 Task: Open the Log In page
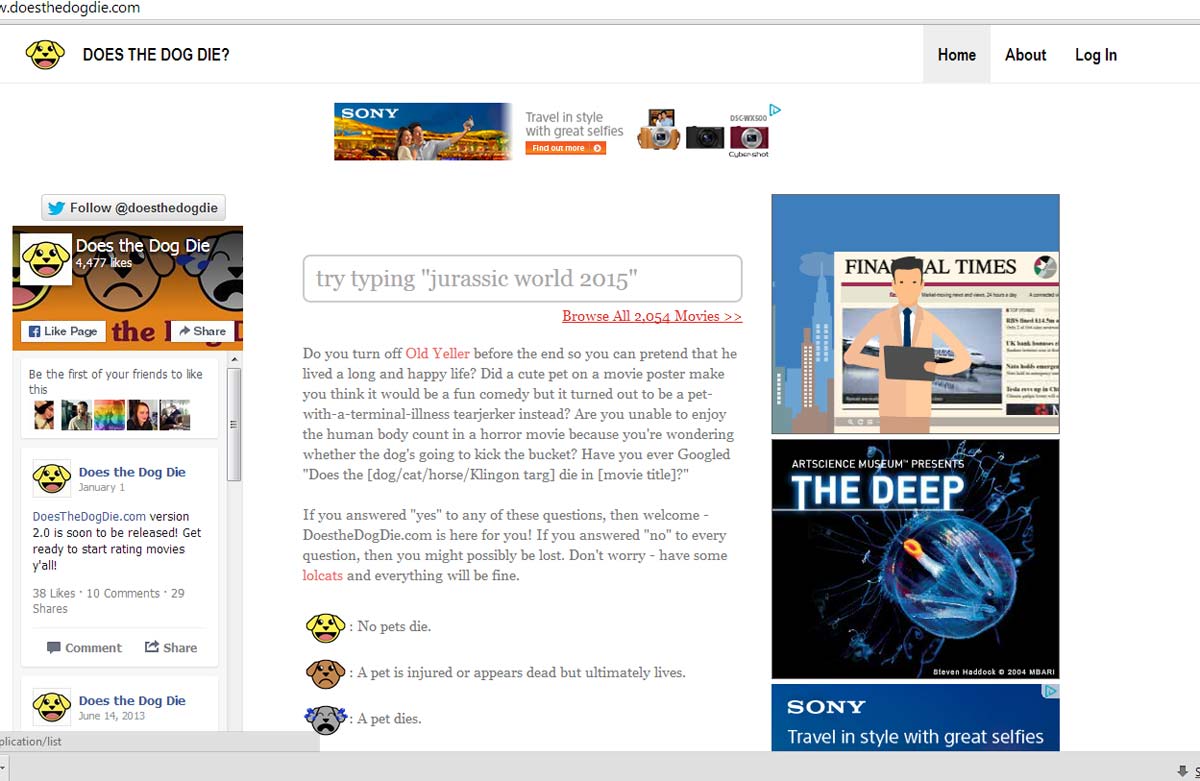click(x=1096, y=55)
